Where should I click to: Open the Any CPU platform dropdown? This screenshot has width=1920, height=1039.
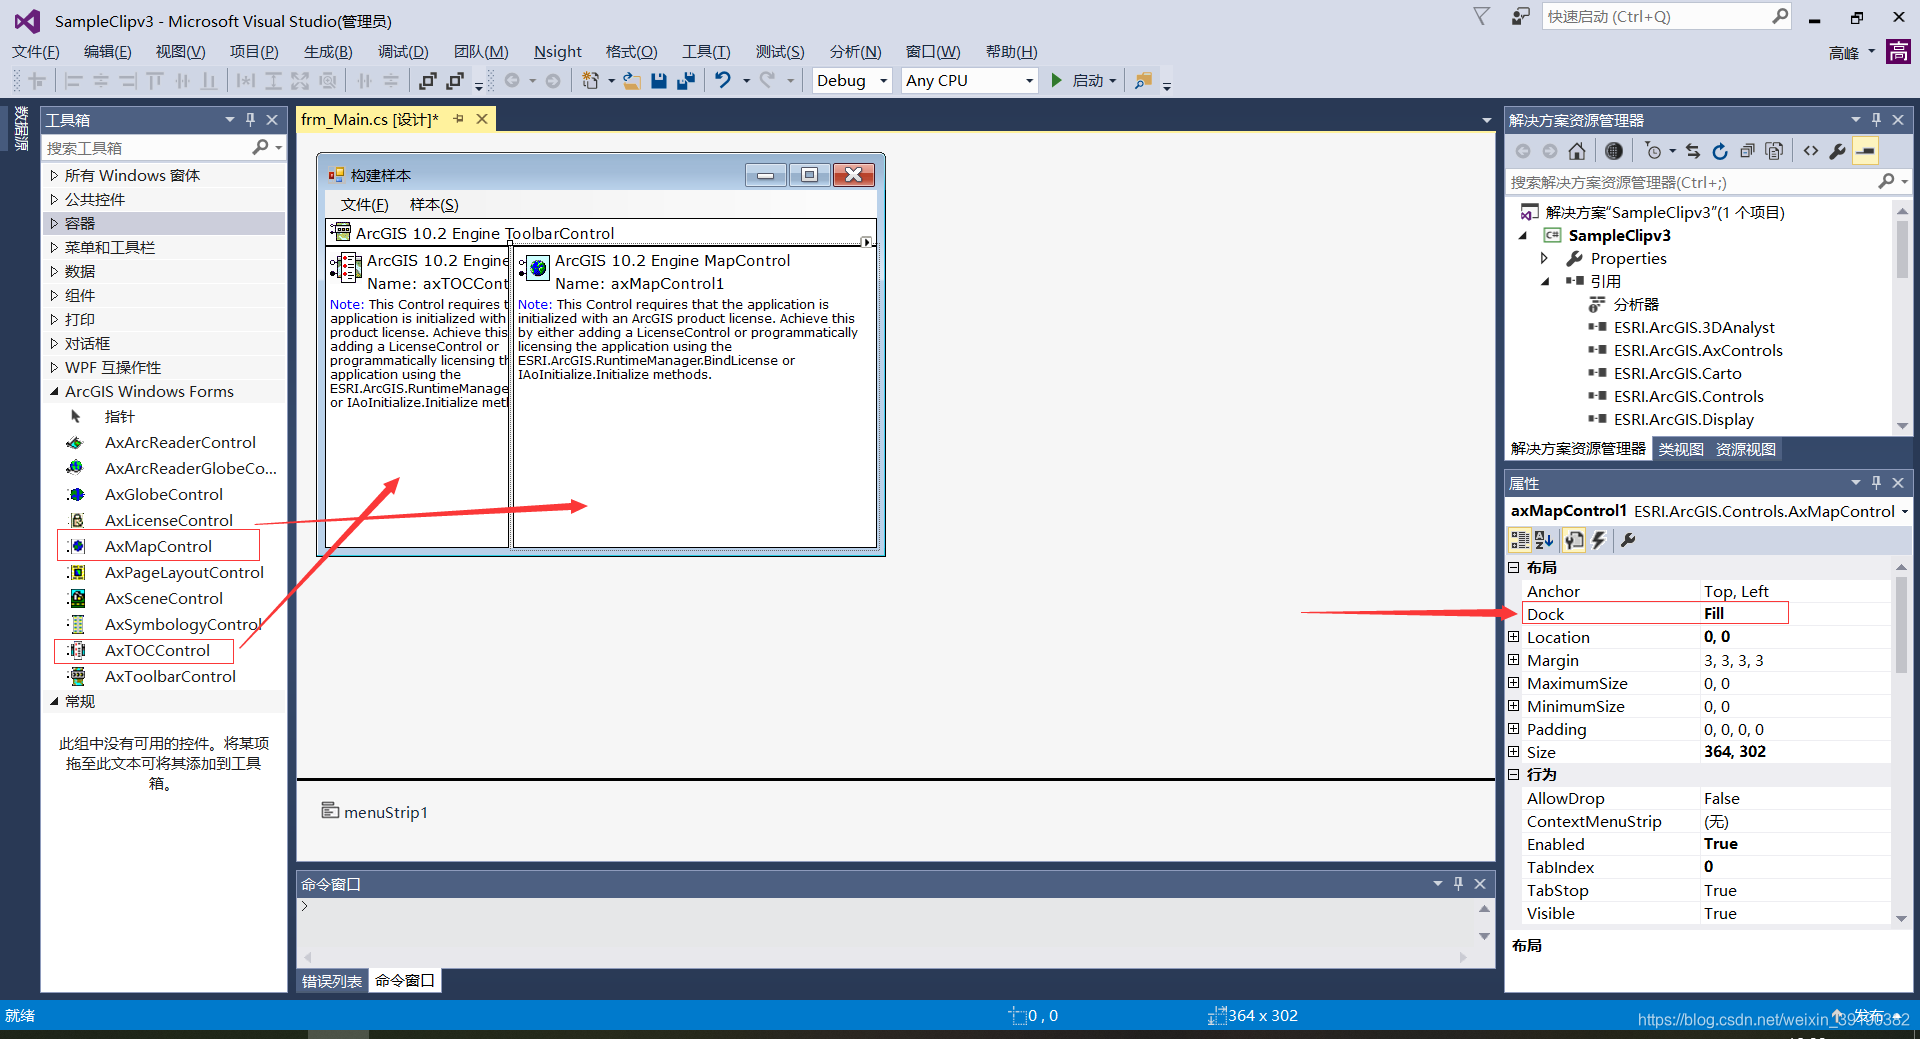coord(969,81)
